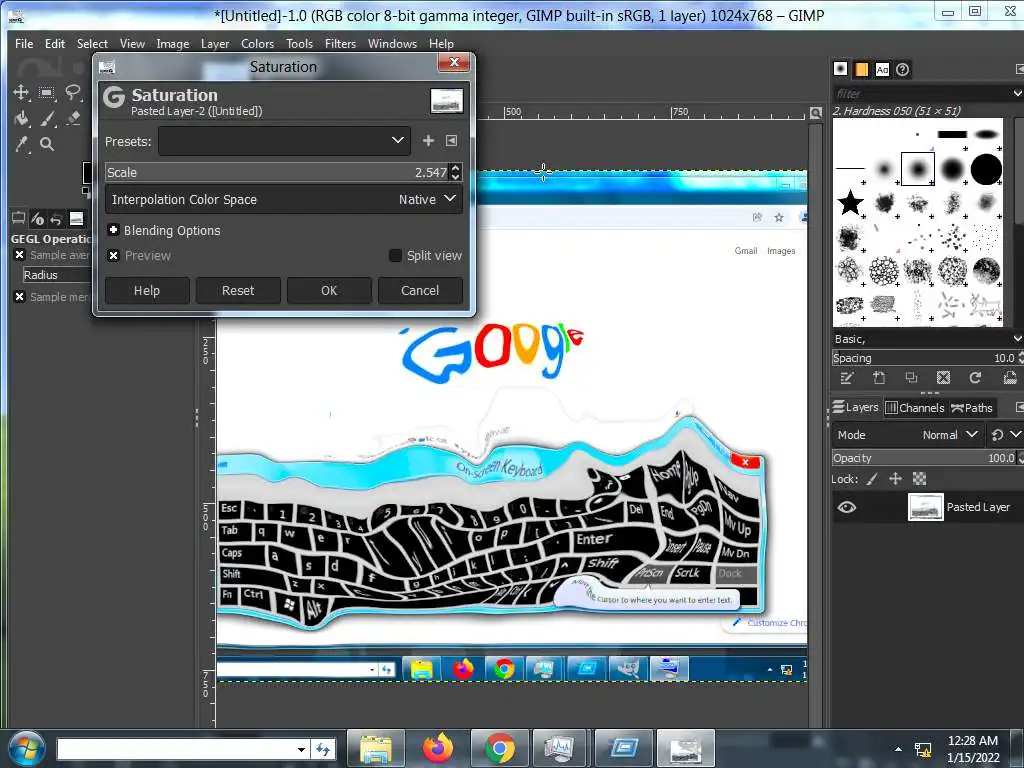Open the Fonts tab
This screenshot has width=1024, height=768.
[882, 69]
